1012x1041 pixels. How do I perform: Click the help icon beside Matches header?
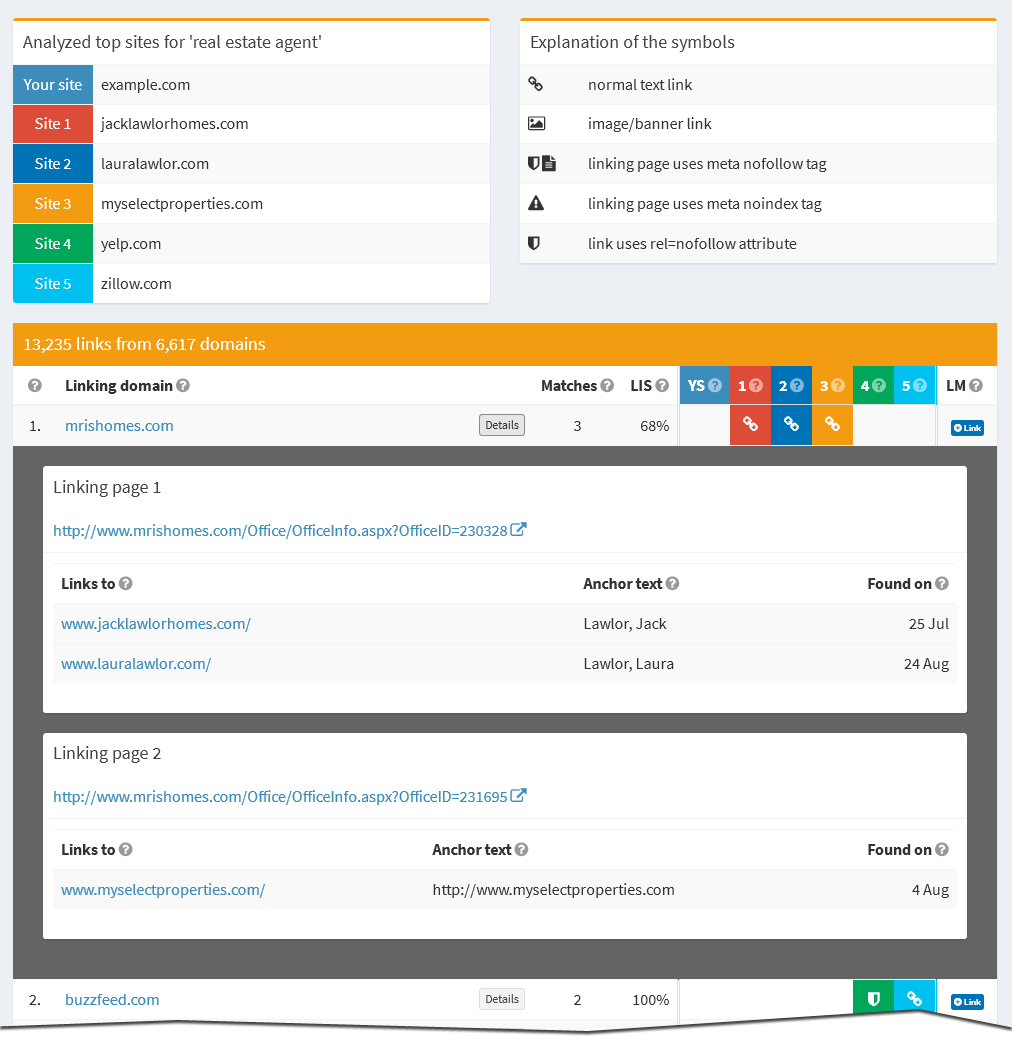(x=607, y=386)
